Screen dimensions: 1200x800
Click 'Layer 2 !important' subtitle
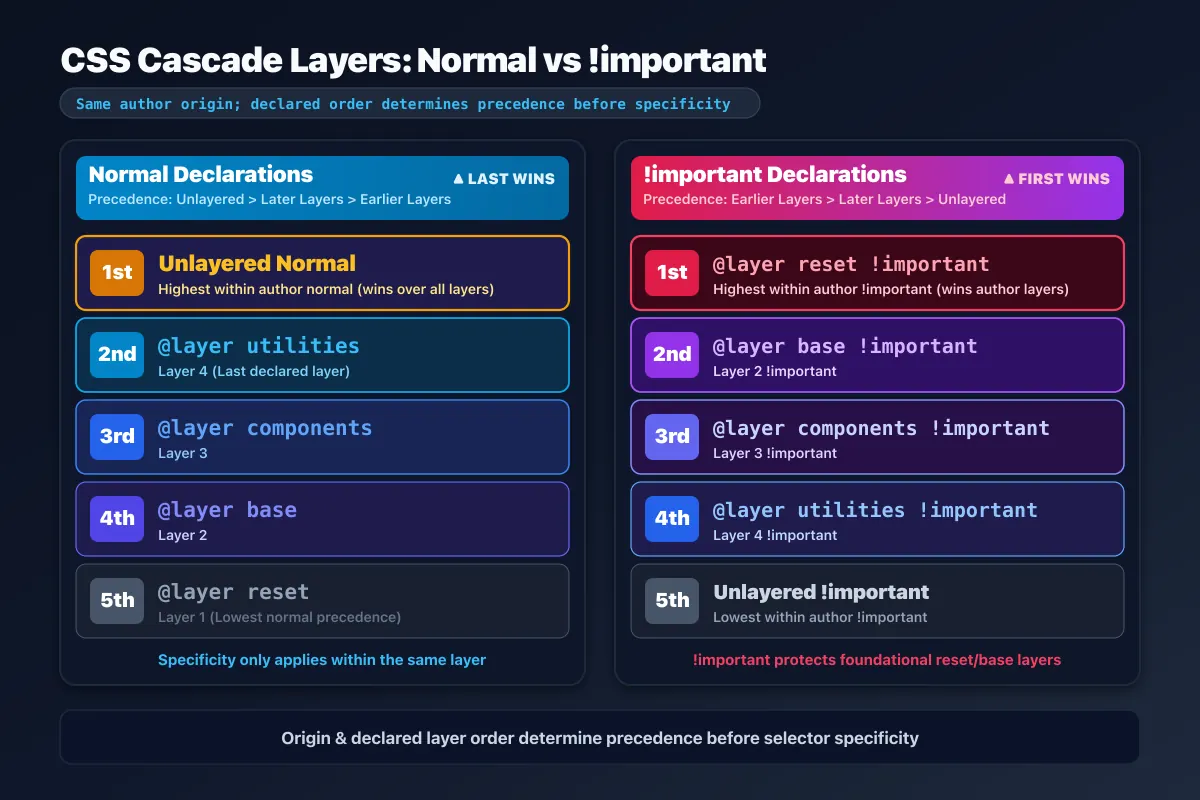(775, 371)
